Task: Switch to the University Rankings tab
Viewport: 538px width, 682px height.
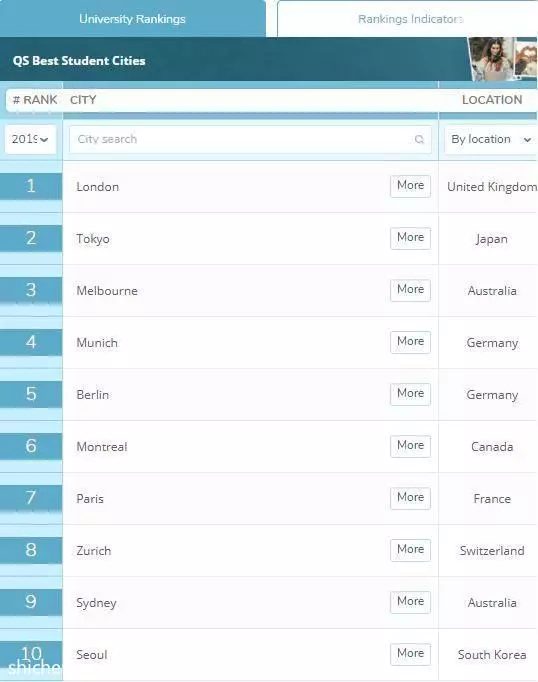Action: click(132, 19)
